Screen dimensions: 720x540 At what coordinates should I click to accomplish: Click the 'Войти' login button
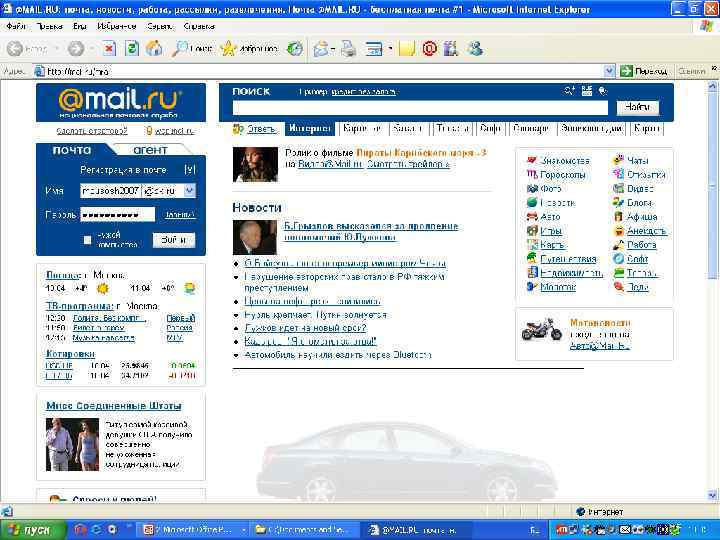point(174,239)
